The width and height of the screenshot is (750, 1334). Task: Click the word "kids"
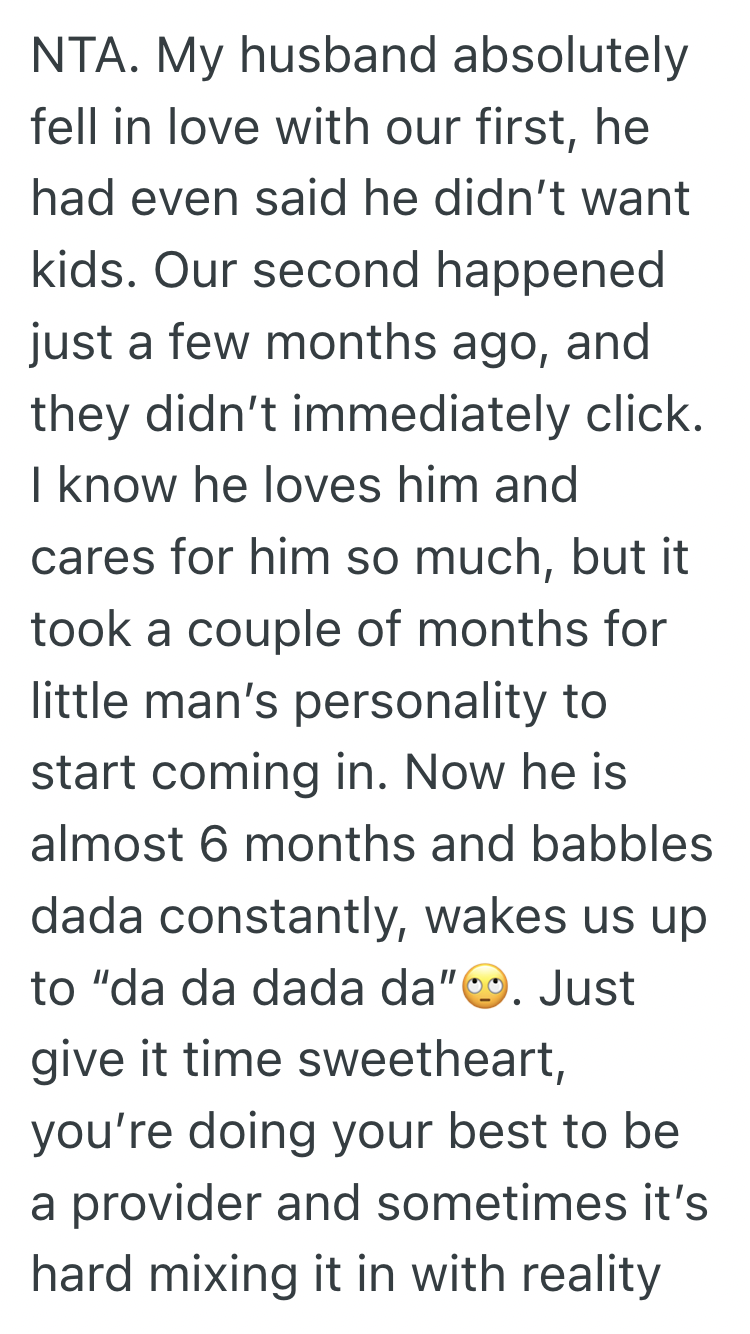pos(75,272)
